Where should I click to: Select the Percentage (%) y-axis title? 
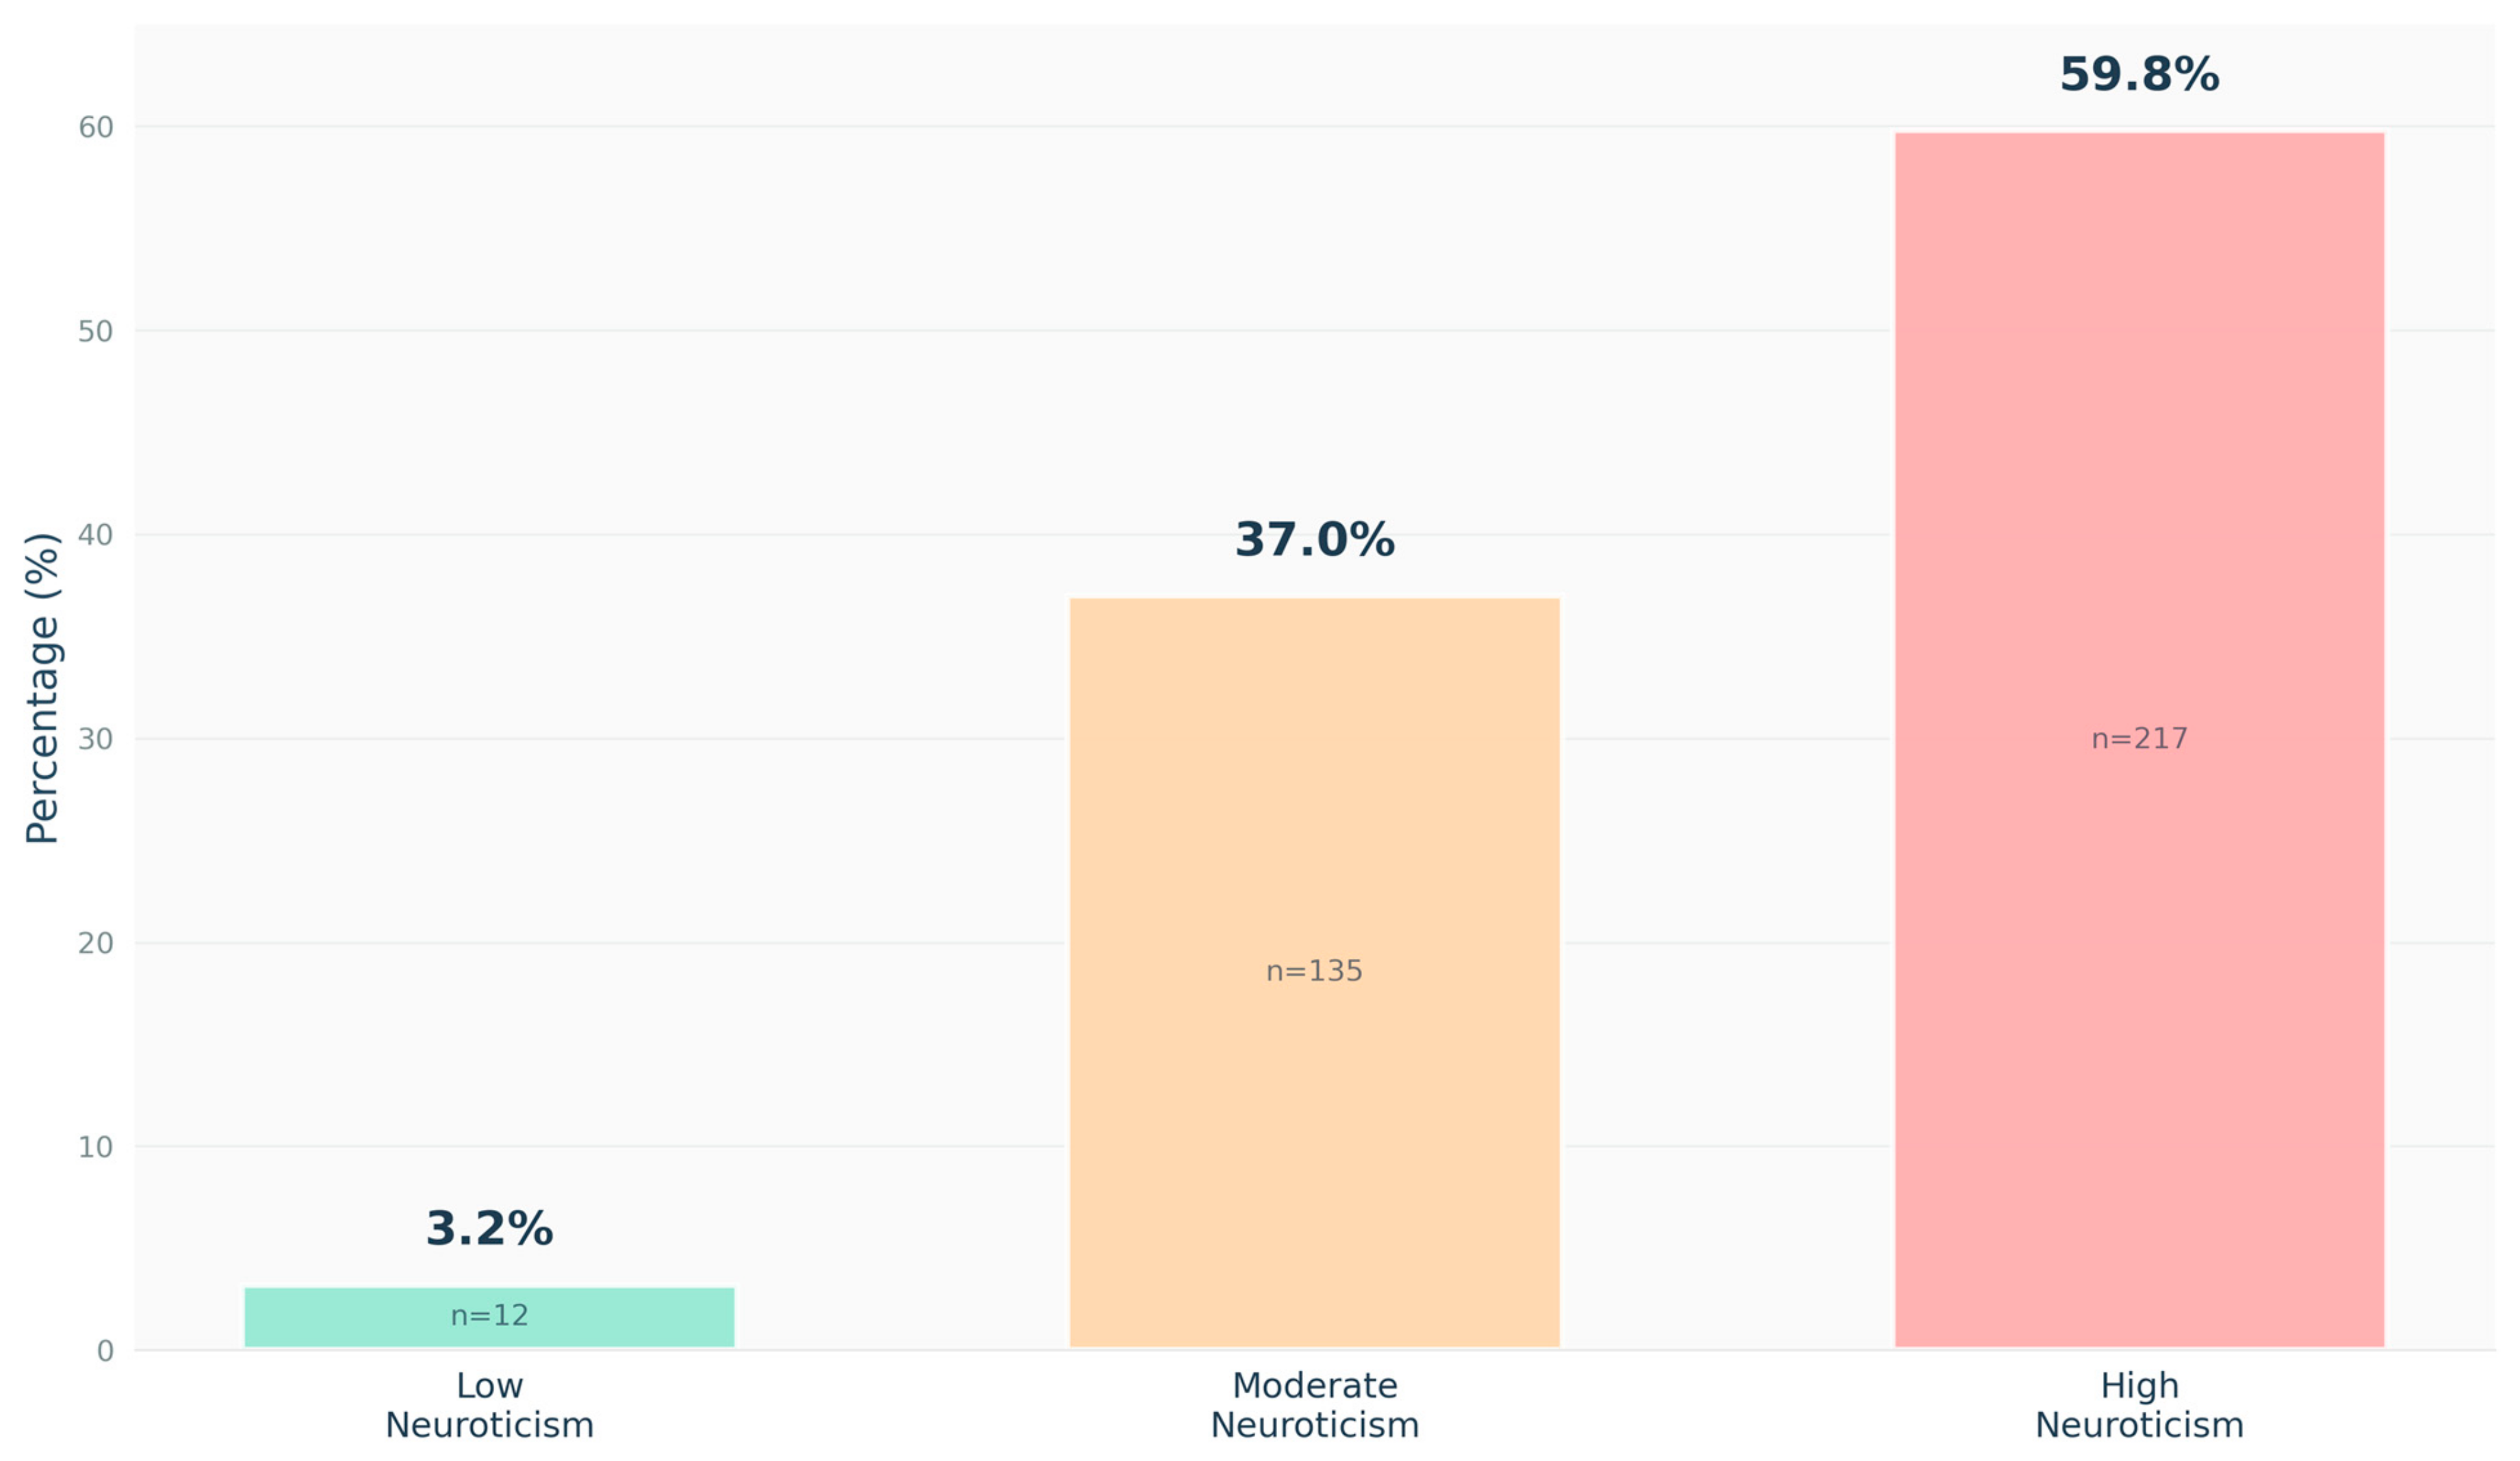(x=43, y=688)
